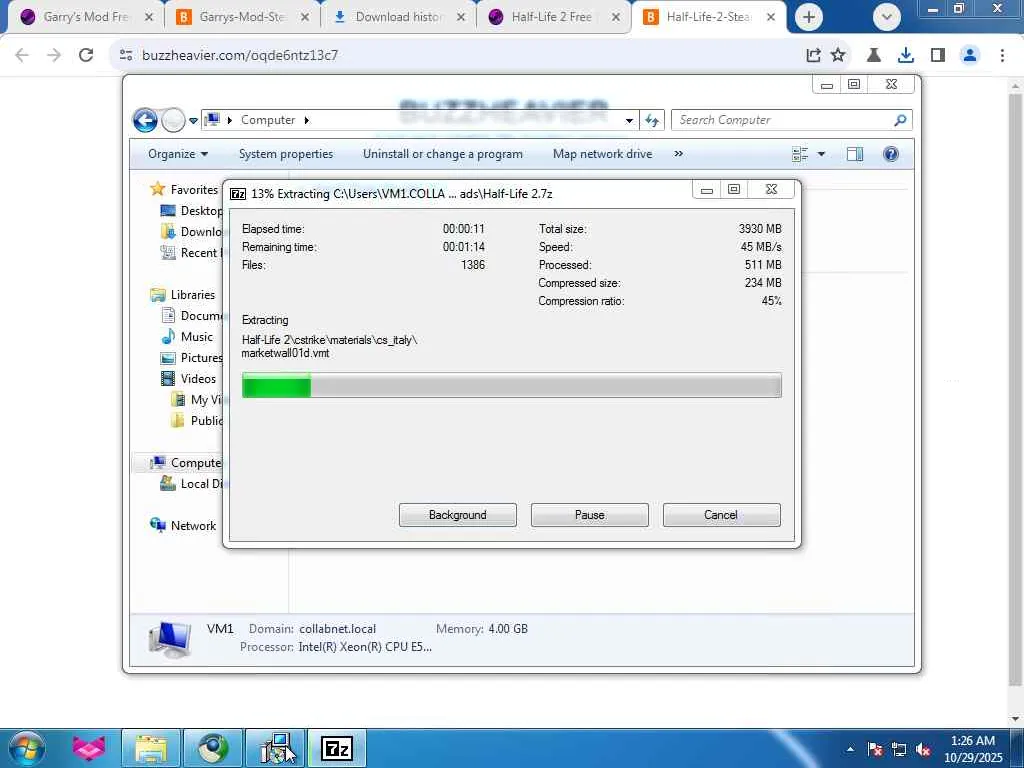Select Computer in navigation pane
Viewport: 1024px width, 768px height.
click(185, 462)
